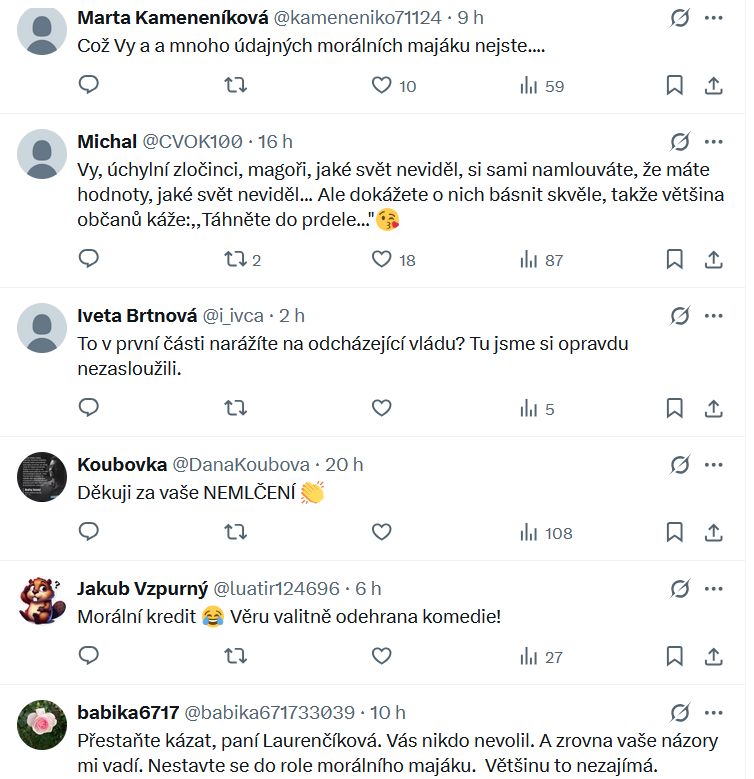The image size is (754, 779).
Task: View analytics of Koubovka's tweet showing 108
Action: (x=546, y=533)
